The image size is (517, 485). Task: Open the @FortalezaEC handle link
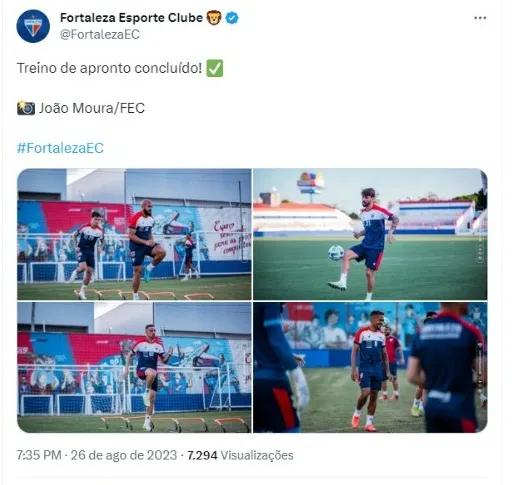(x=100, y=34)
